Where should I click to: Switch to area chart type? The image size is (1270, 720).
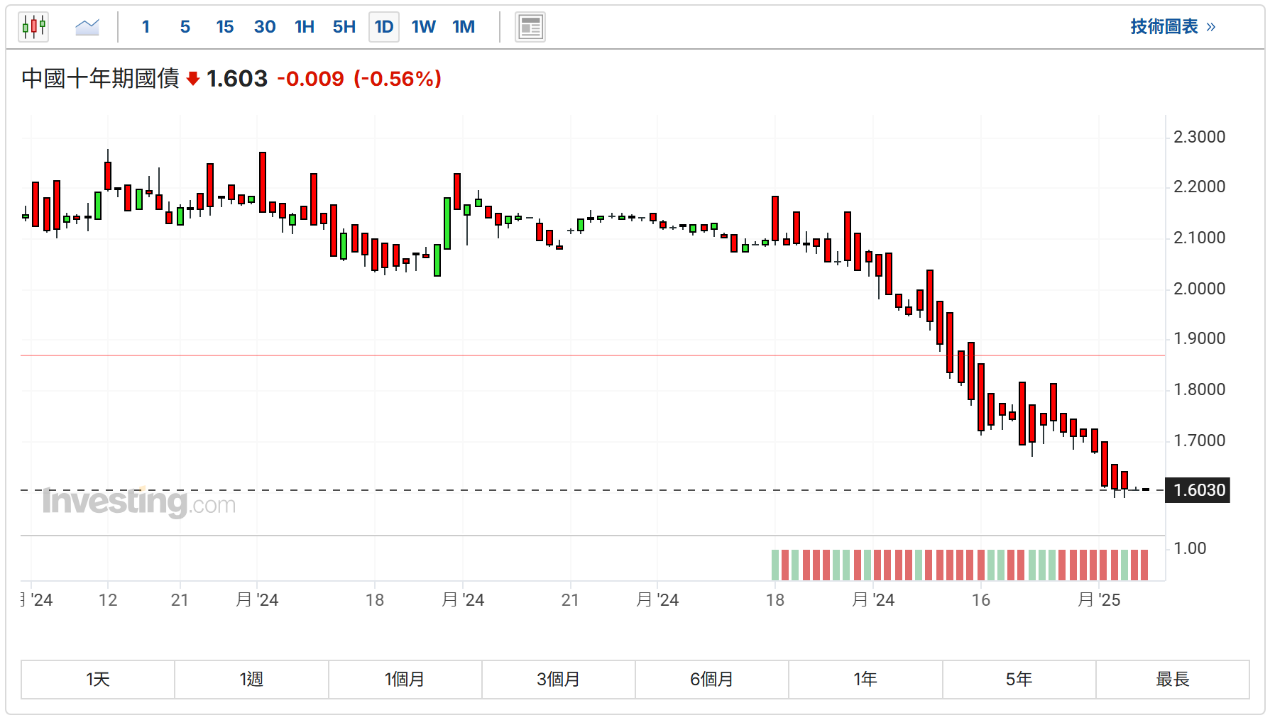(x=88, y=27)
